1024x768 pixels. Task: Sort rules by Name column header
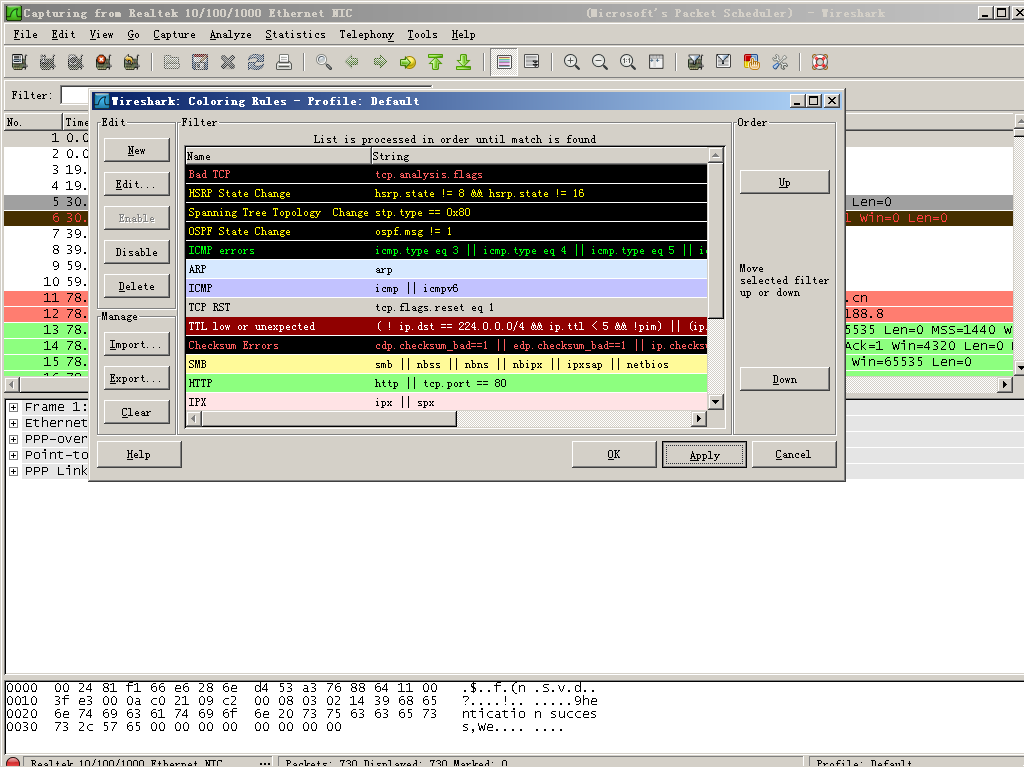pyautogui.click(x=278, y=156)
